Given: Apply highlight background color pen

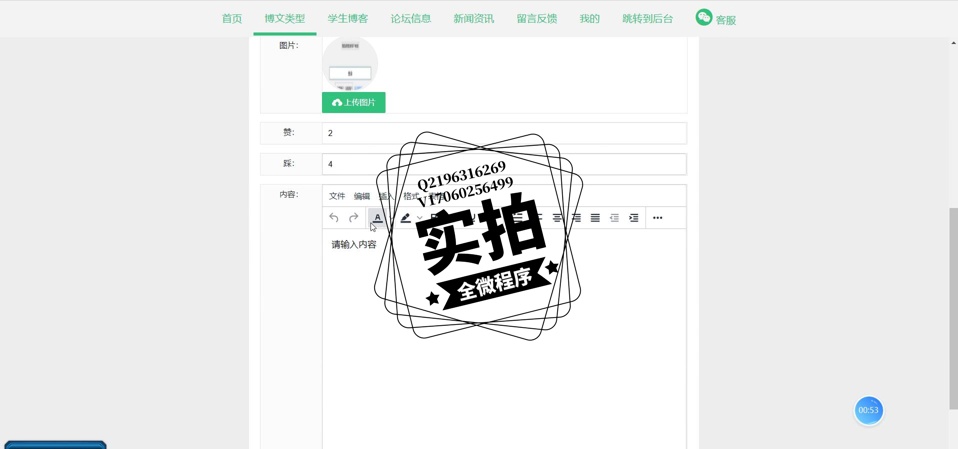Looking at the screenshot, I should point(405,217).
